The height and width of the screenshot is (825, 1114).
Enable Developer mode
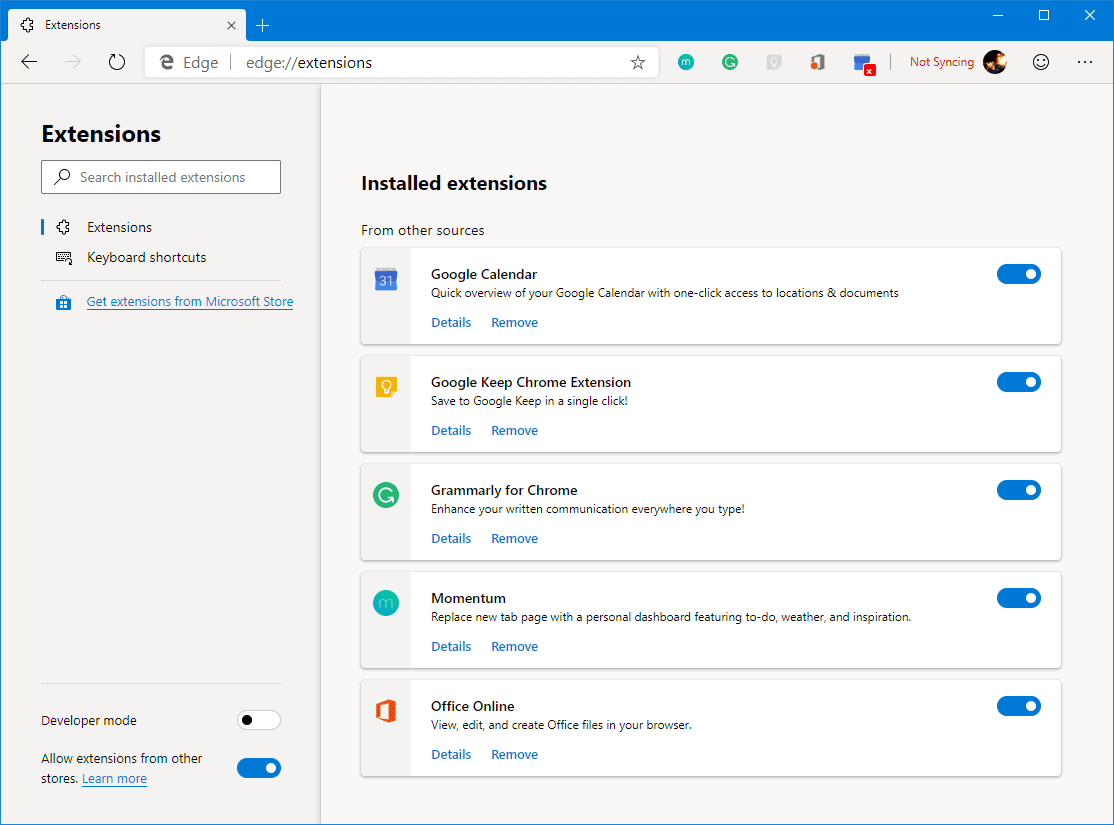pos(258,720)
